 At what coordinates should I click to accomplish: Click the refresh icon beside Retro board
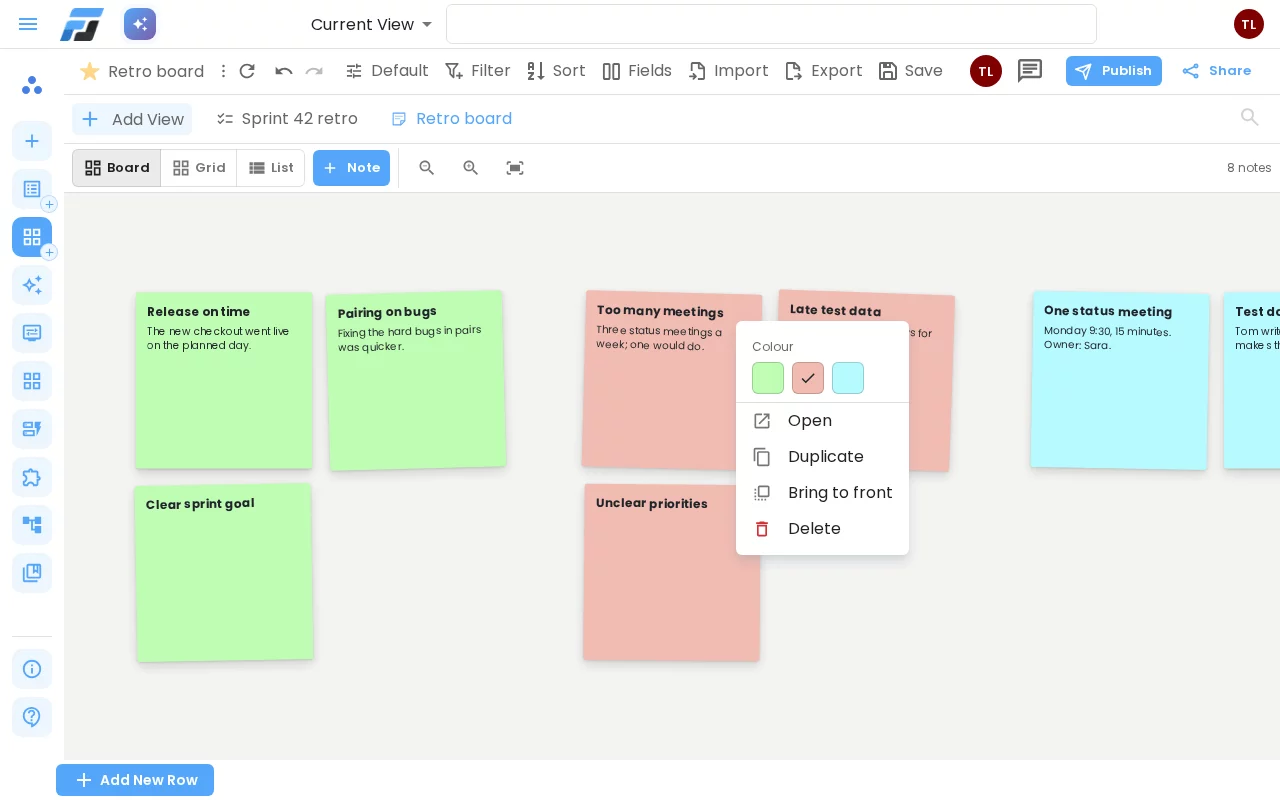(x=247, y=71)
